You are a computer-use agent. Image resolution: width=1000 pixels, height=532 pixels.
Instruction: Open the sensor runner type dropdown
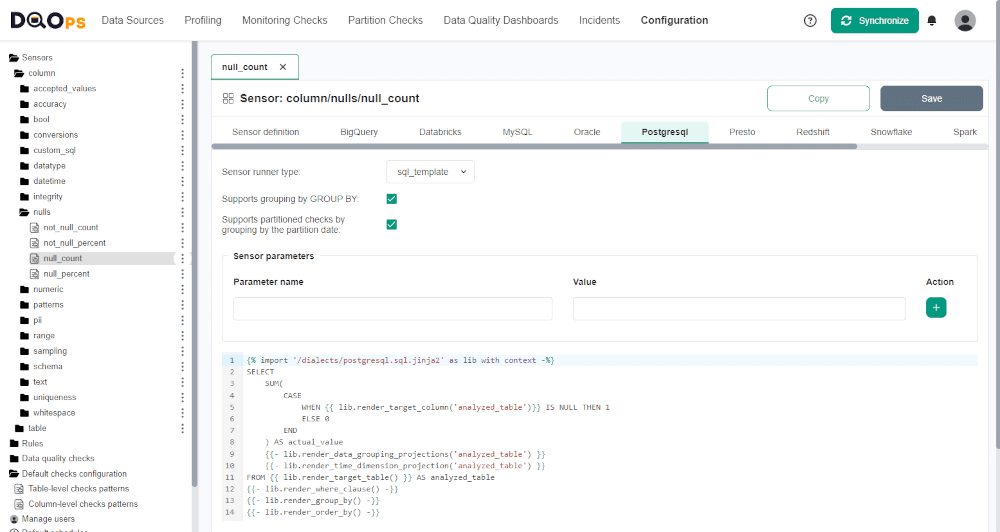[x=430, y=172]
